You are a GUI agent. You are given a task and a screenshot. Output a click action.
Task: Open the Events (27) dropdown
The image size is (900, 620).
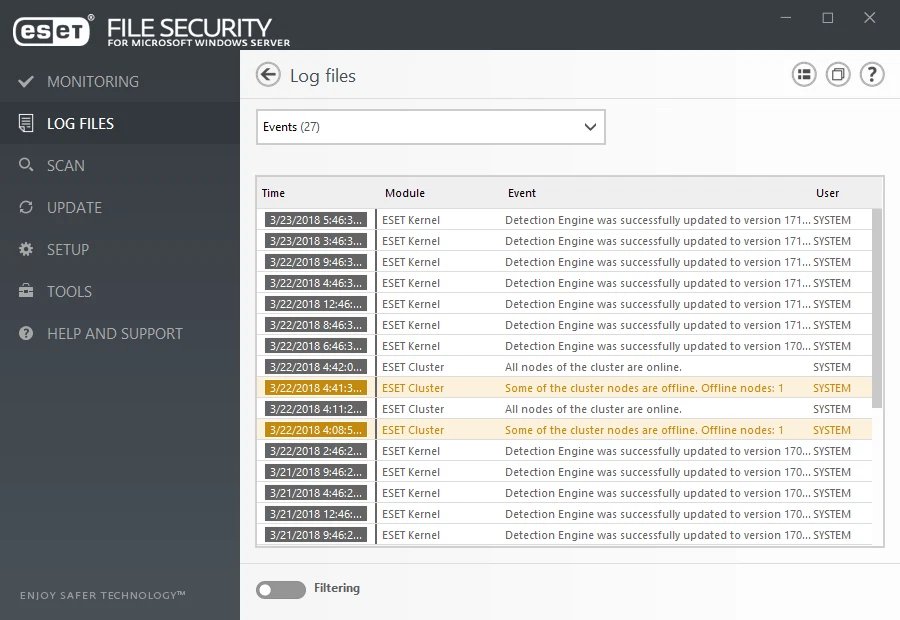430,126
